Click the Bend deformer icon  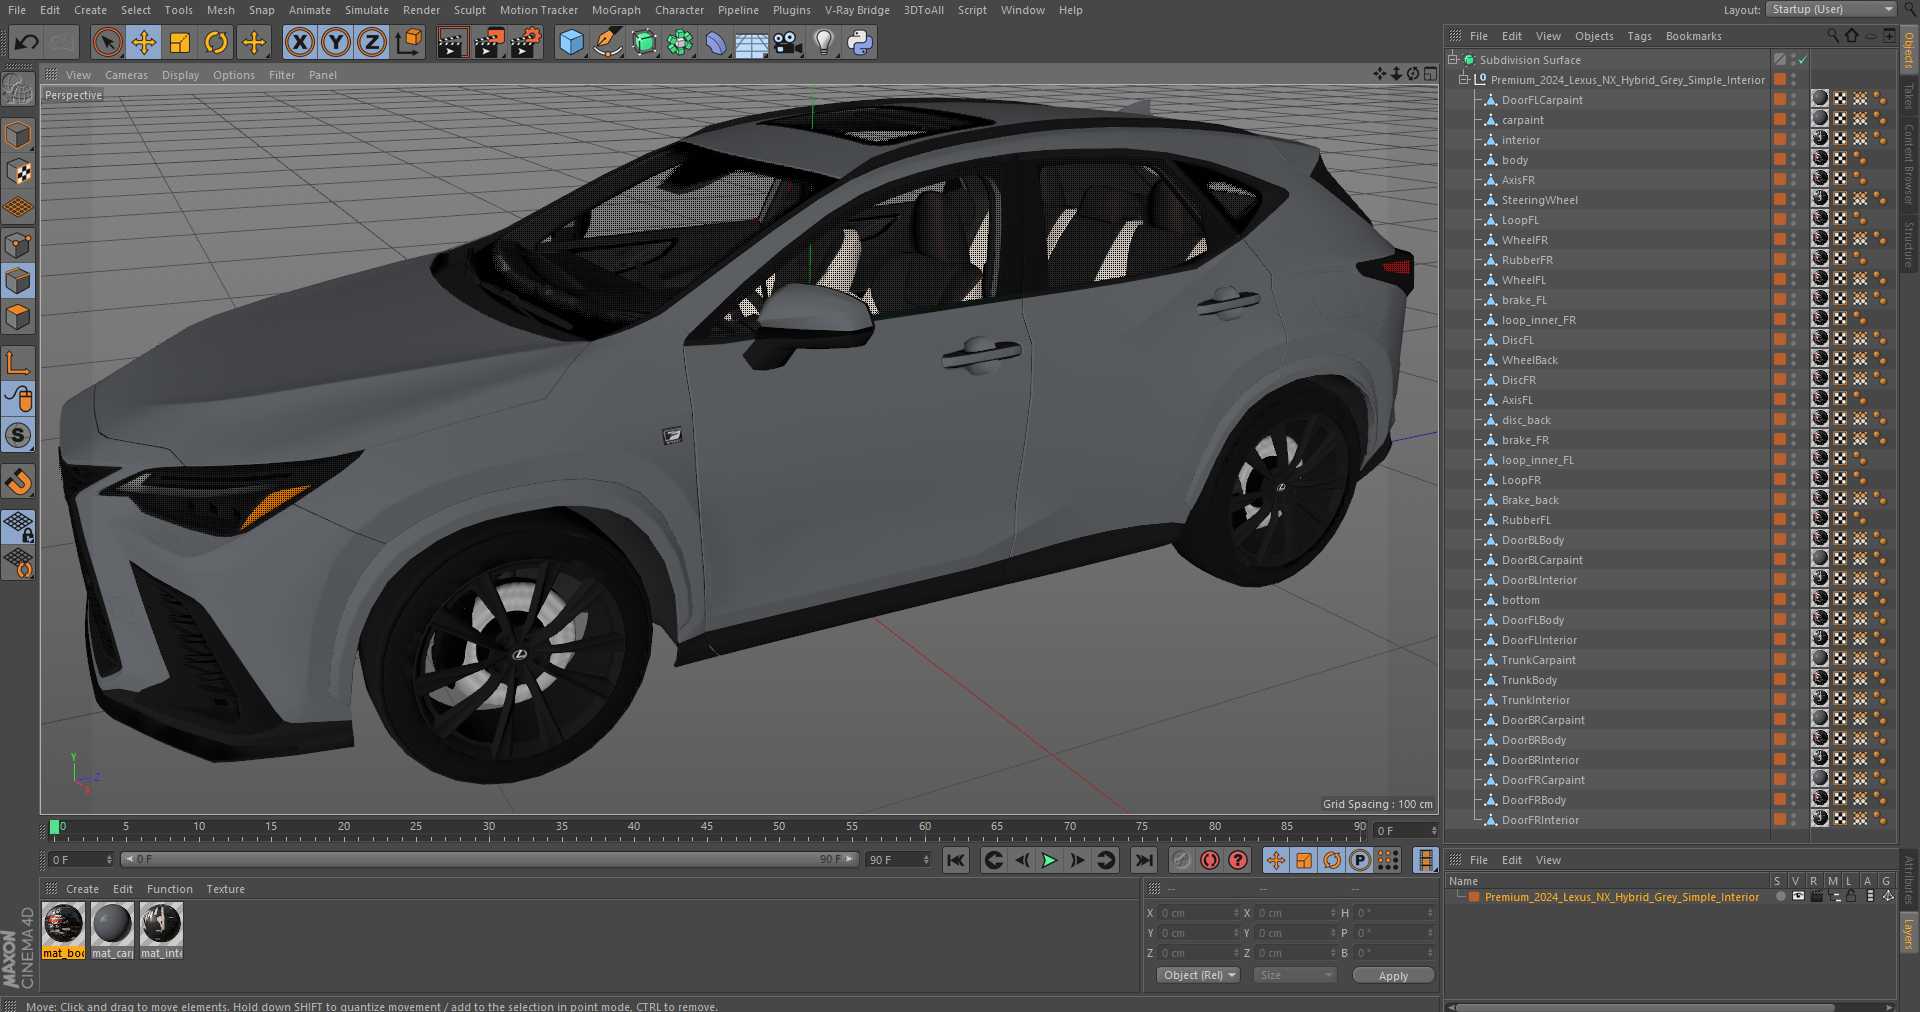(716, 42)
